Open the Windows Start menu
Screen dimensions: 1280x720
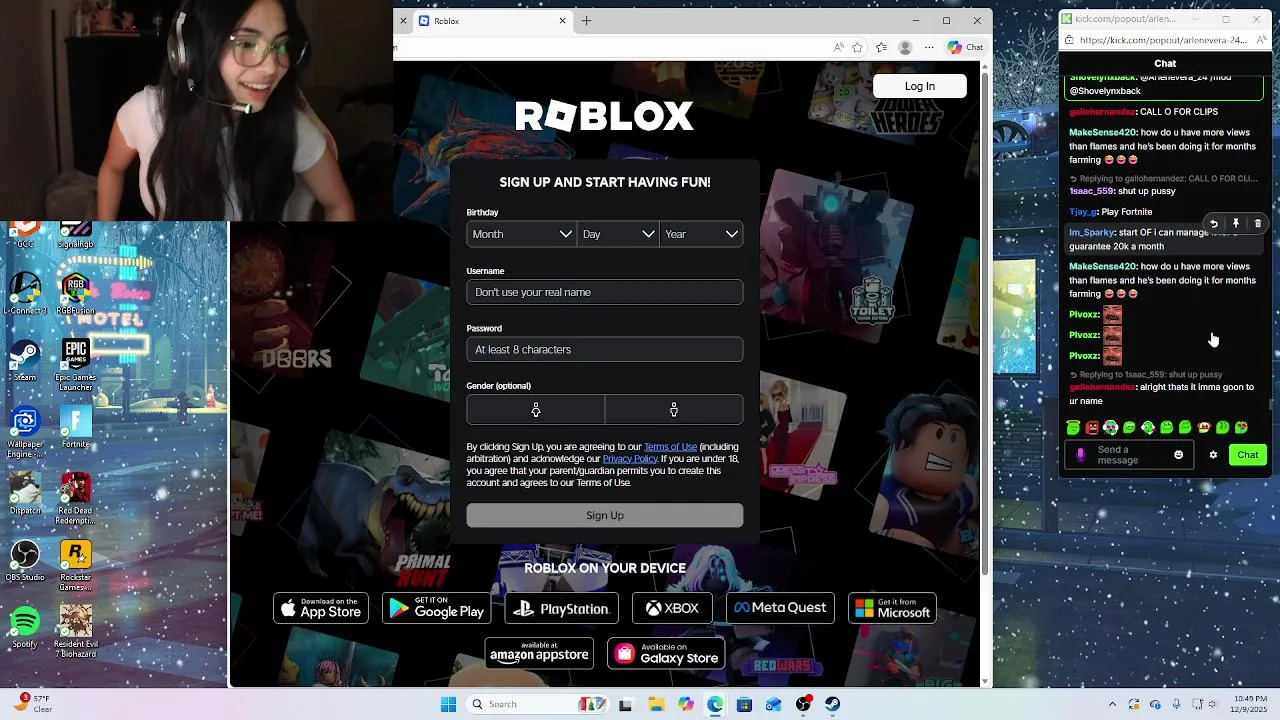pos(448,704)
